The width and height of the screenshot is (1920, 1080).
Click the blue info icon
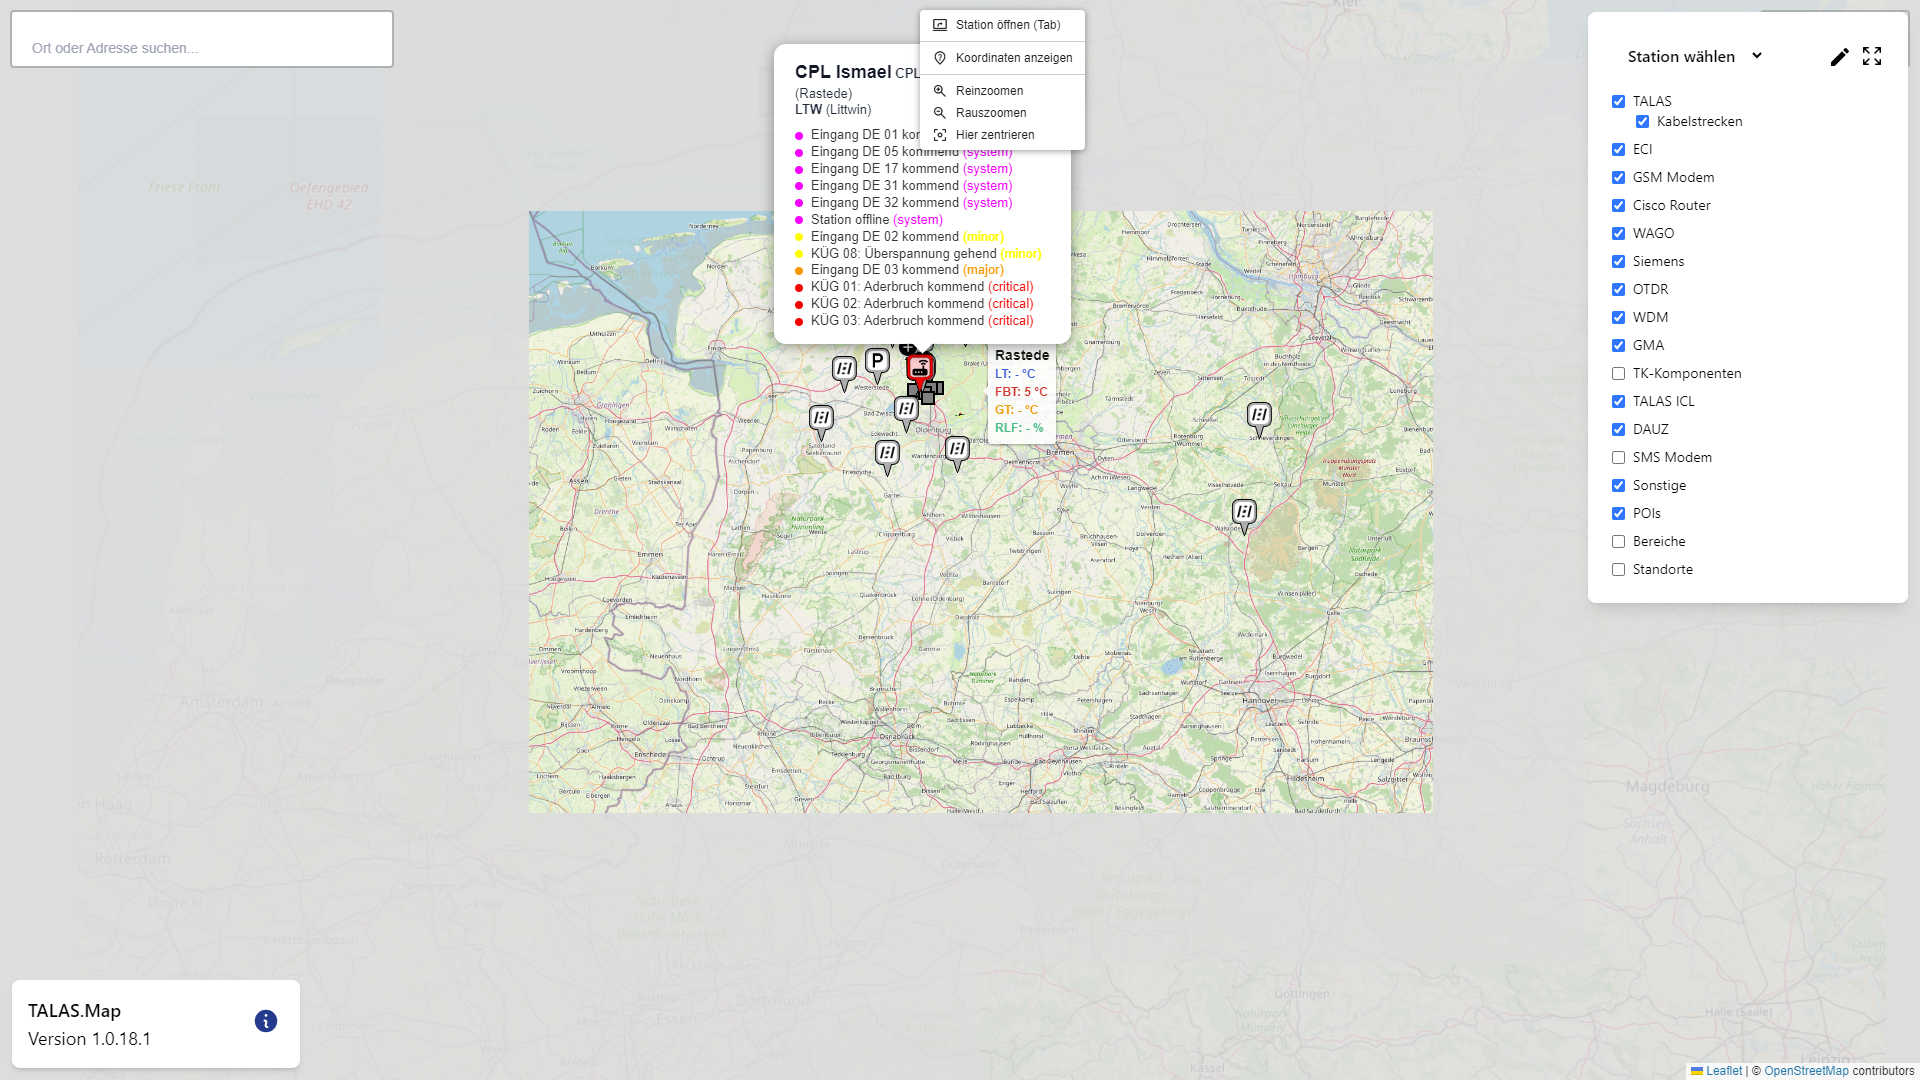265,1021
